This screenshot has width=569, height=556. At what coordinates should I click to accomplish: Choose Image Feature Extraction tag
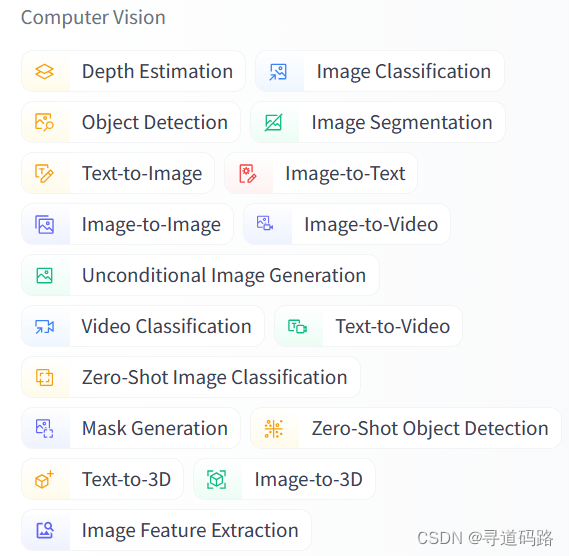coord(167,531)
